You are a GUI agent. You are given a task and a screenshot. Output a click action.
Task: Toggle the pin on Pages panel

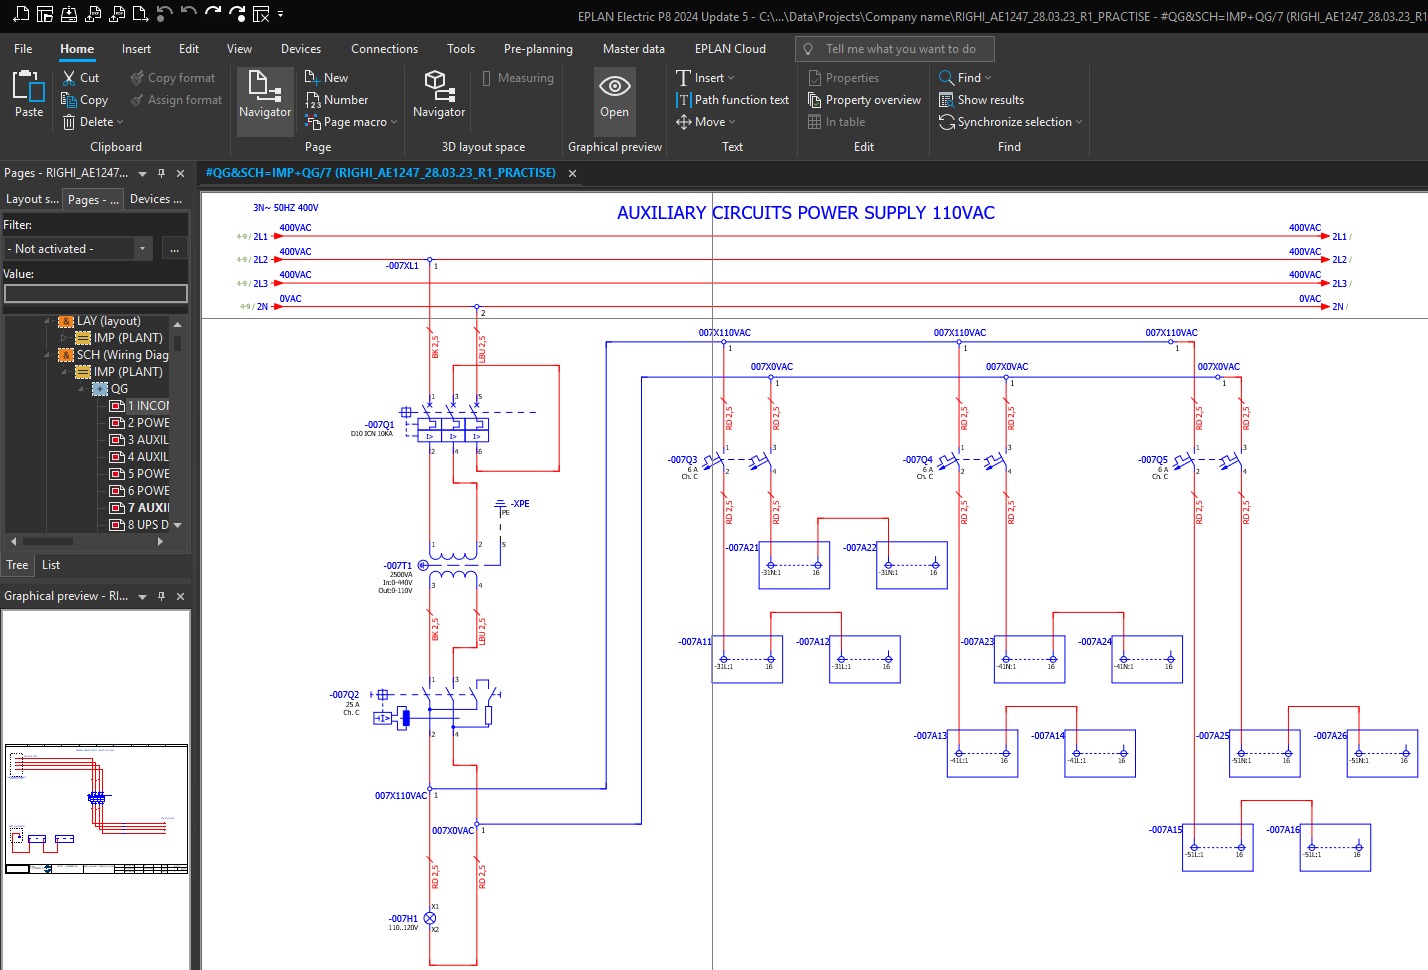click(161, 173)
